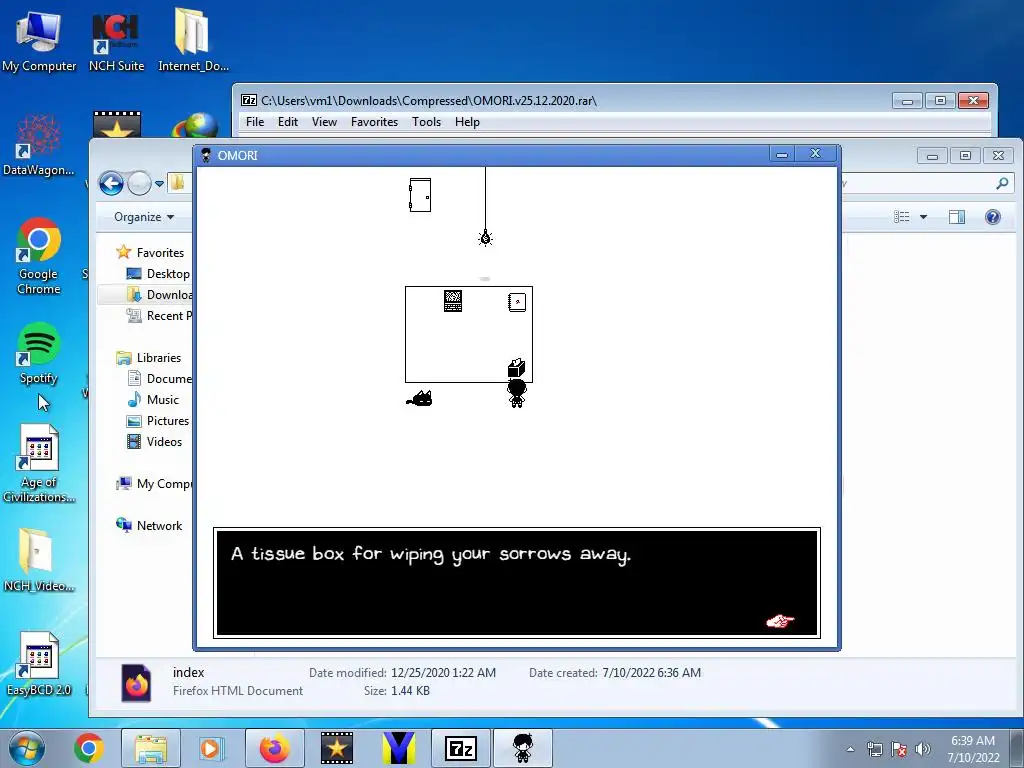Click the film star app in taskbar
Screen dimensions: 1024x768
336,748
